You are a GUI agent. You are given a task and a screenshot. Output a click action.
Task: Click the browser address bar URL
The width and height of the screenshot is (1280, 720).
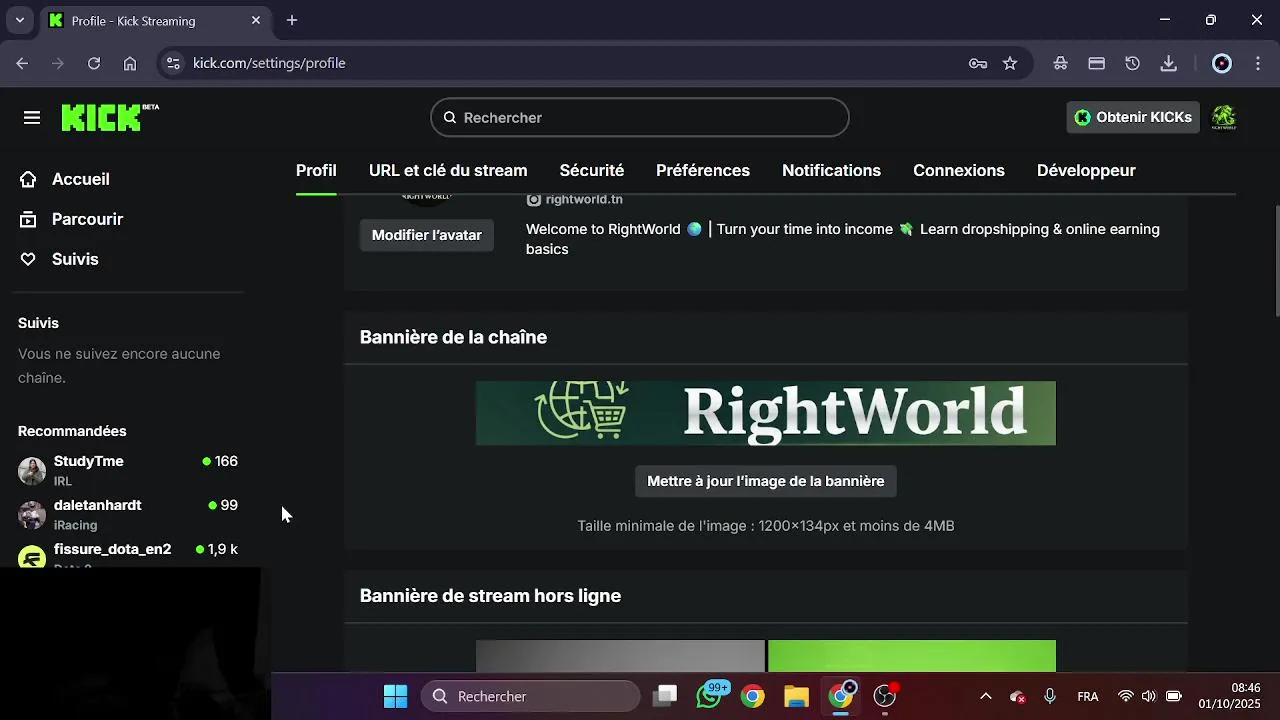(x=269, y=63)
